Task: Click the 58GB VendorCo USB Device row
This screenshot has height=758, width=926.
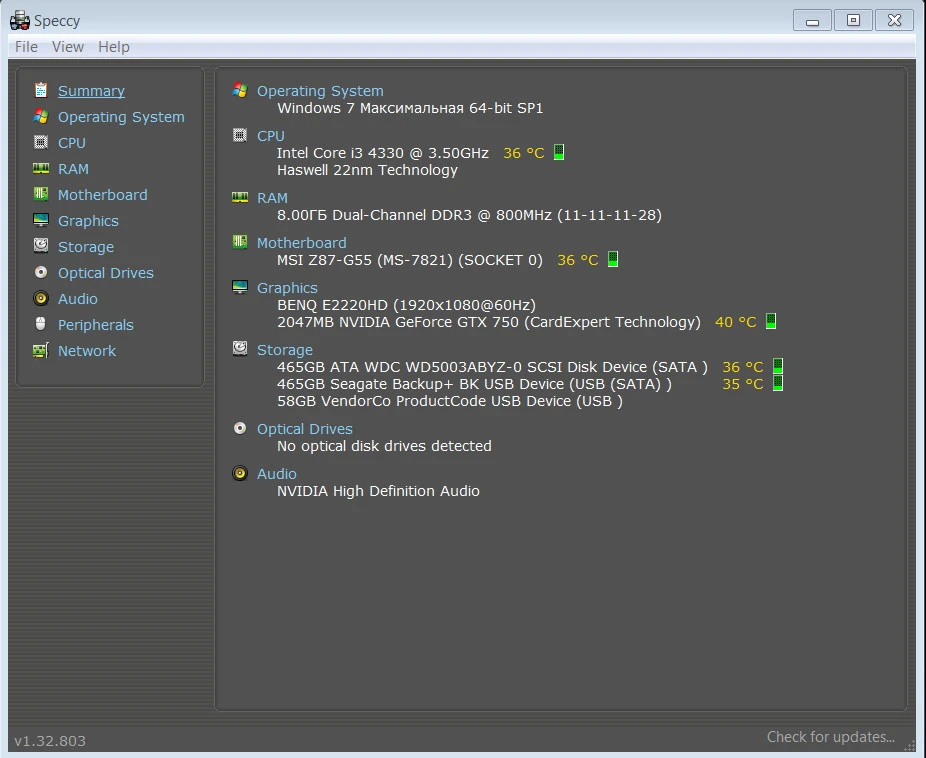Action: pos(449,401)
